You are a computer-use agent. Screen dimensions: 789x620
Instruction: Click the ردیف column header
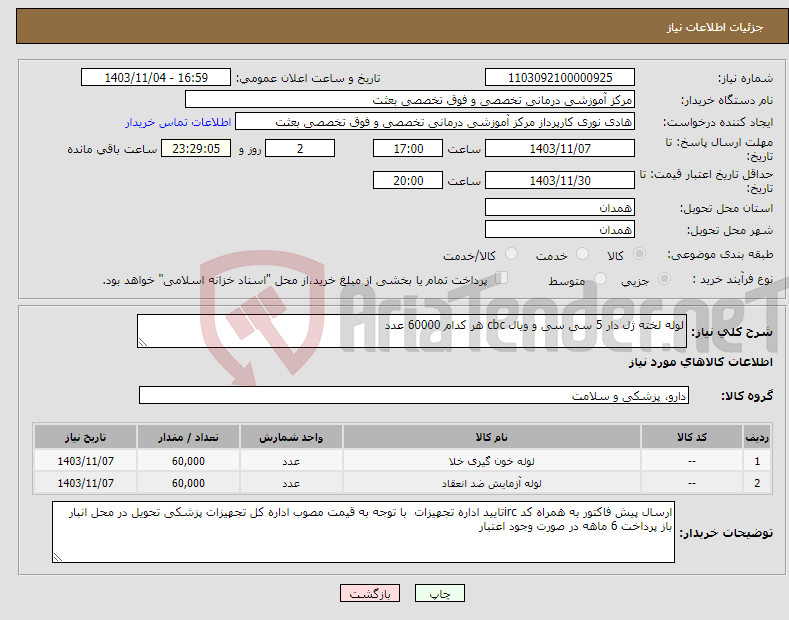point(757,437)
